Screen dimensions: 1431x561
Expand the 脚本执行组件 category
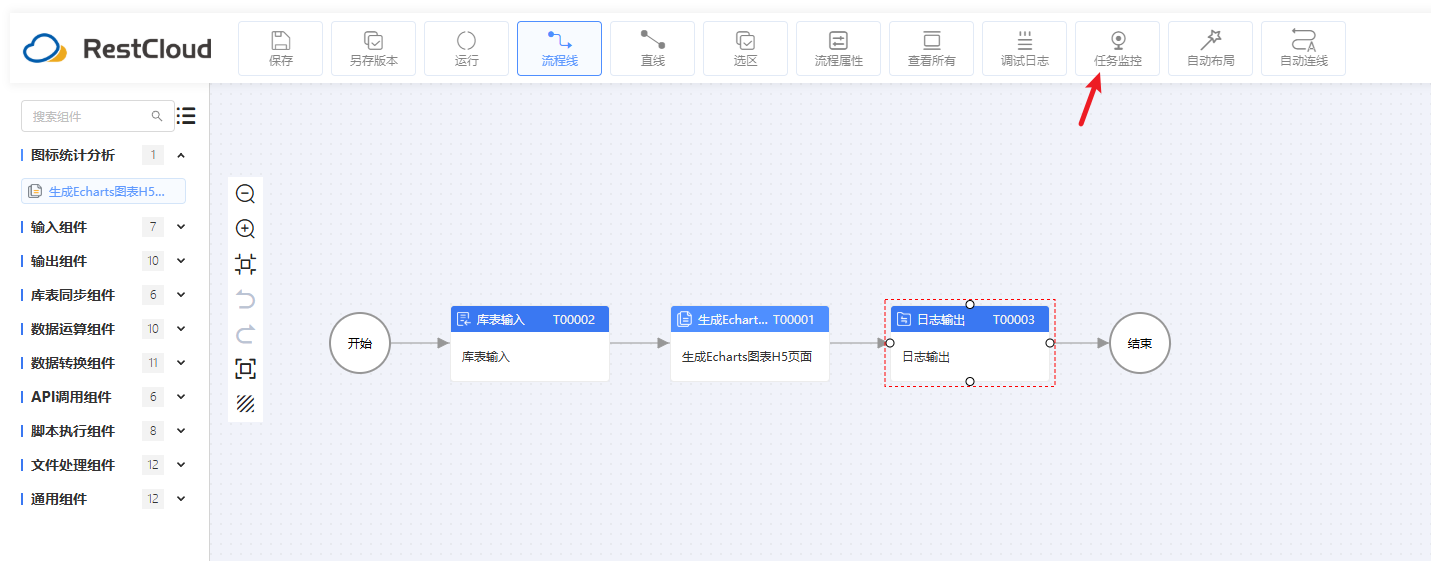click(x=181, y=431)
